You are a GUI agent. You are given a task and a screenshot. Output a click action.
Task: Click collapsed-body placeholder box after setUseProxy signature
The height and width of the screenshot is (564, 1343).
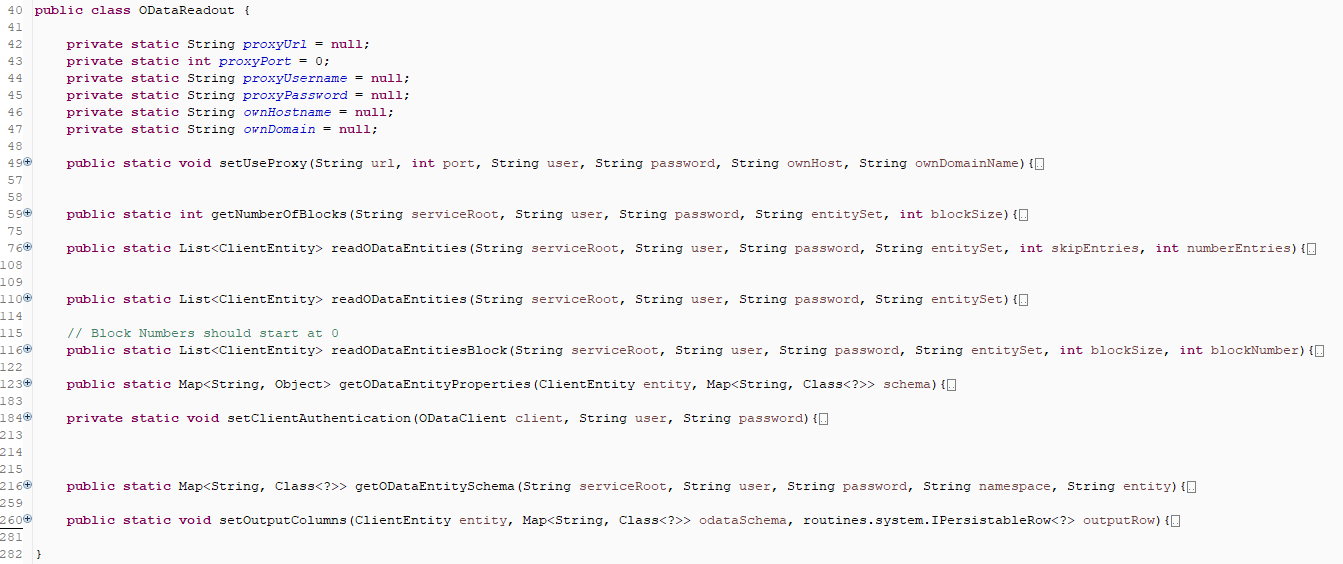pos(1040,164)
